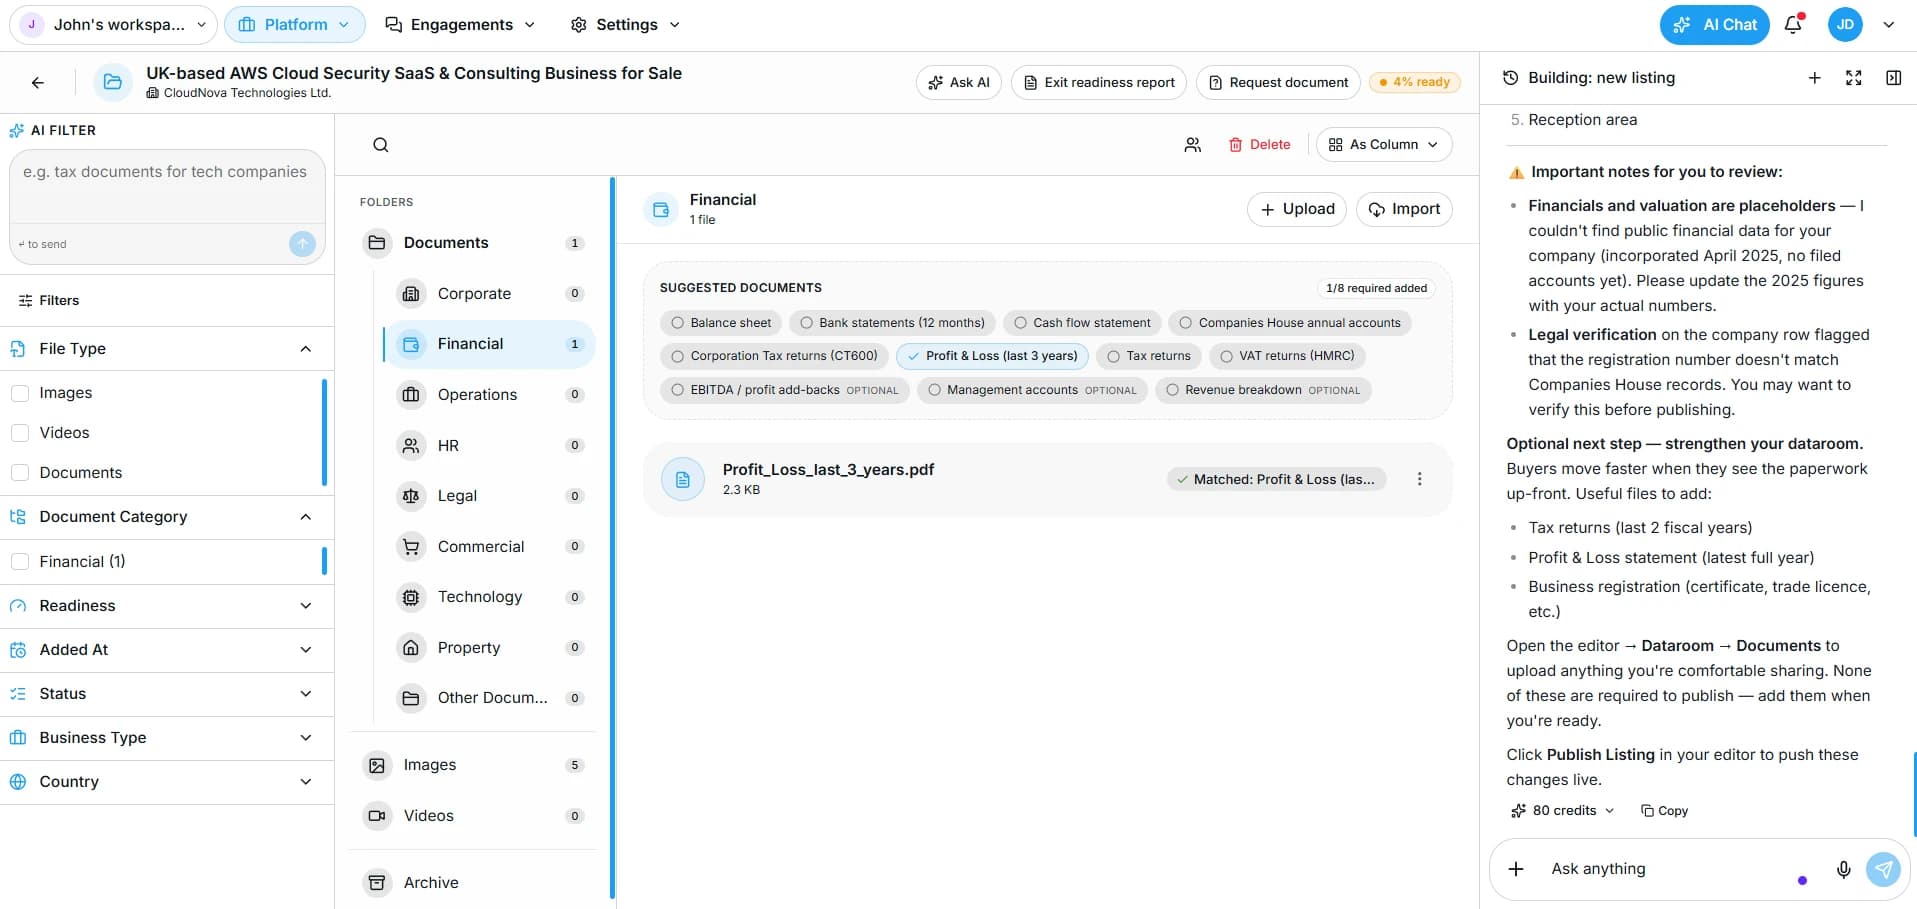
Task: Check the Images file type checkbox
Action: [19, 393]
